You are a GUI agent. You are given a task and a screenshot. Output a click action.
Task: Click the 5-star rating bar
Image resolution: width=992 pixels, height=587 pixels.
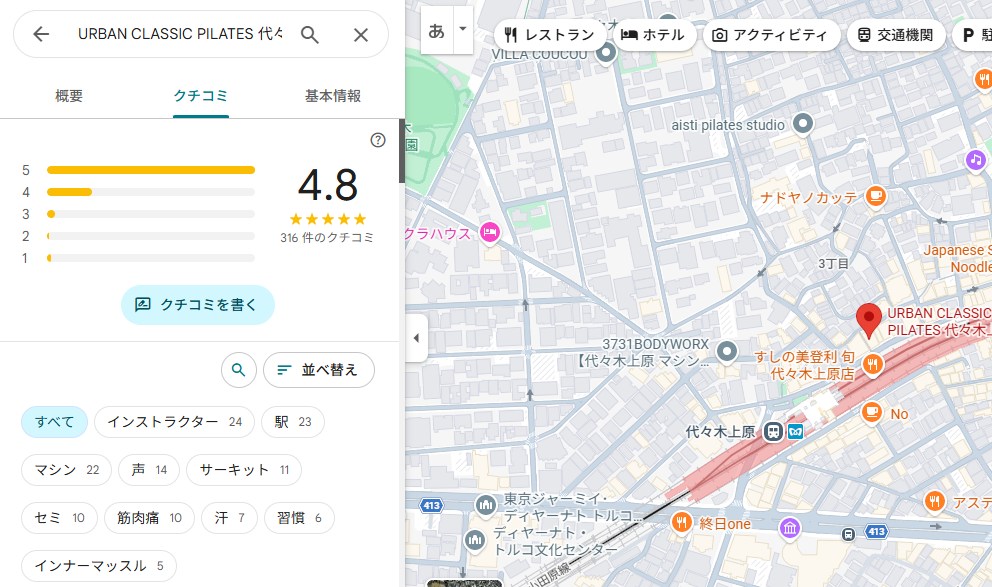[150, 170]
